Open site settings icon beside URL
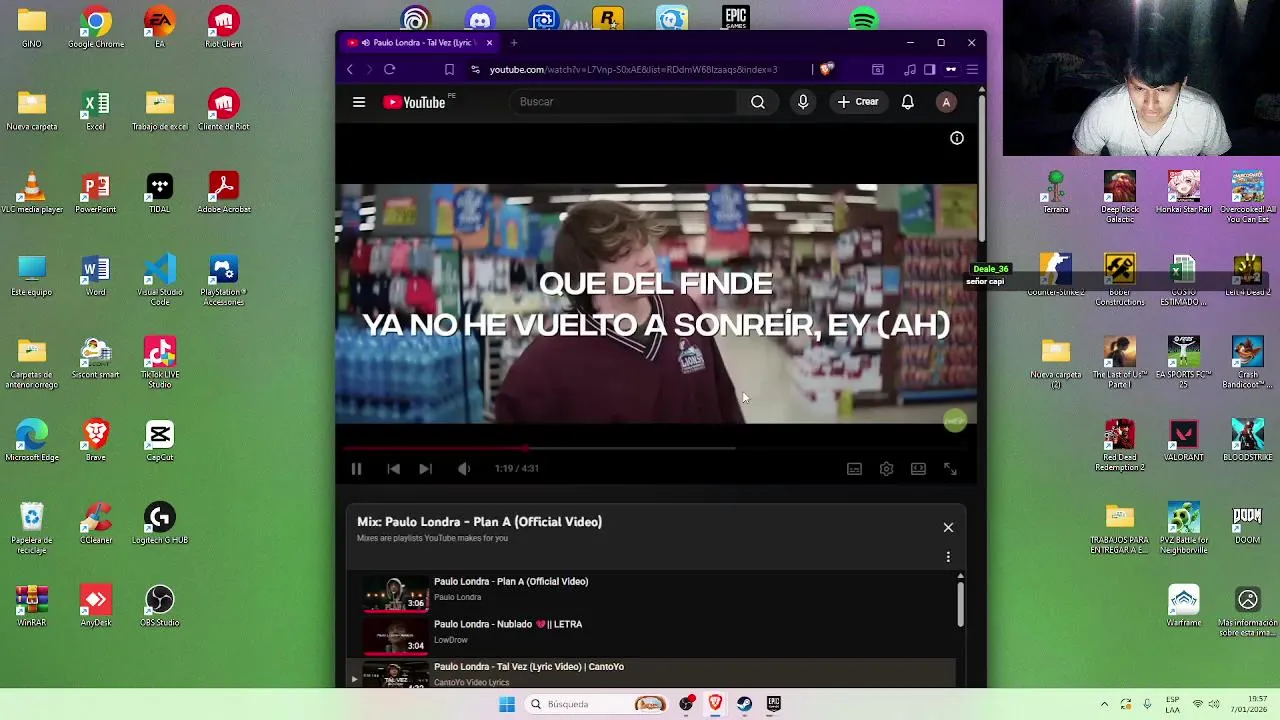This screenshot has height=720, width=1280. tap(475, 70)
